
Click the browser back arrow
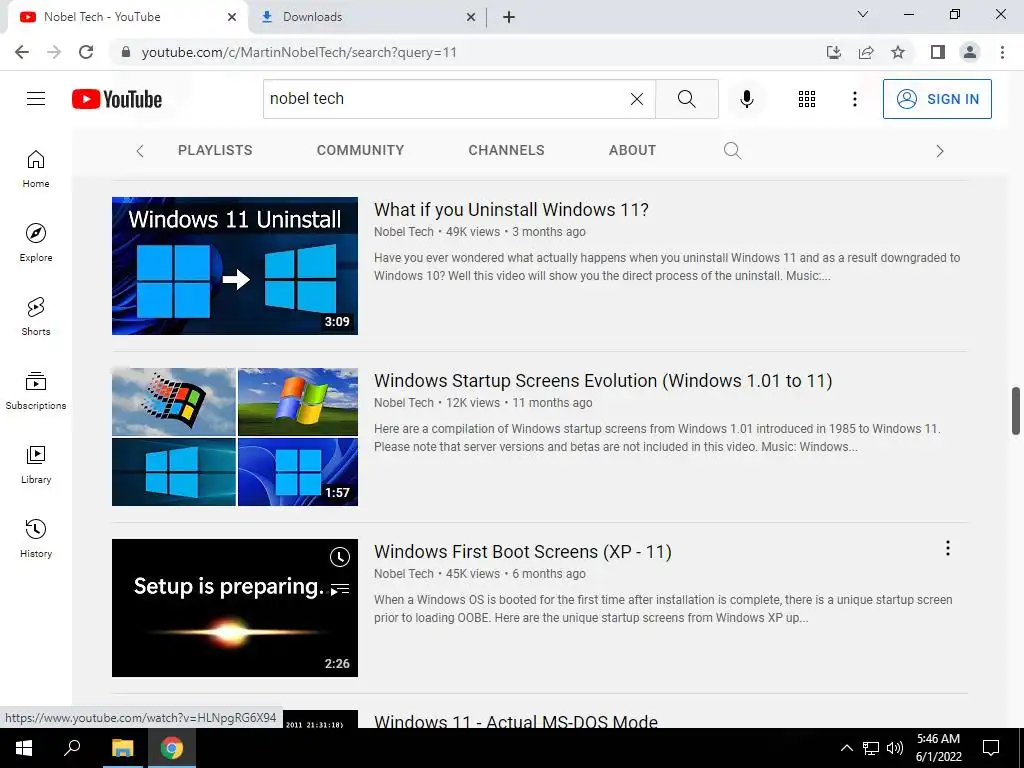pos(22,52)
